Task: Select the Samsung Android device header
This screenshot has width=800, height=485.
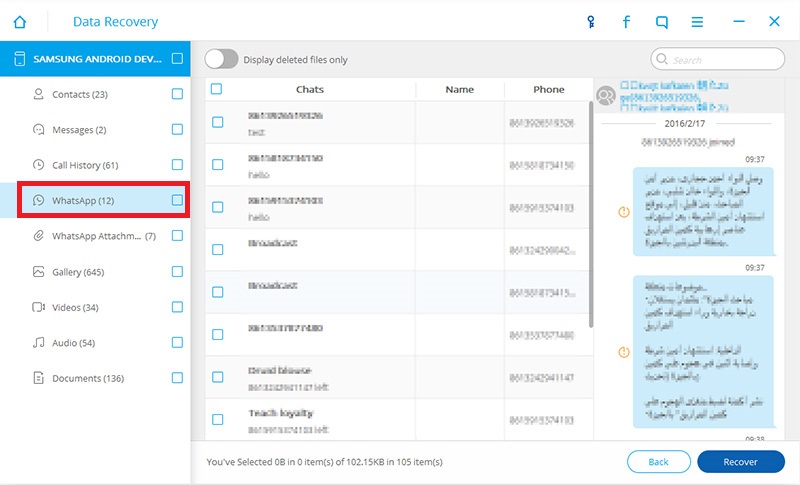Action: click(95, 59)
